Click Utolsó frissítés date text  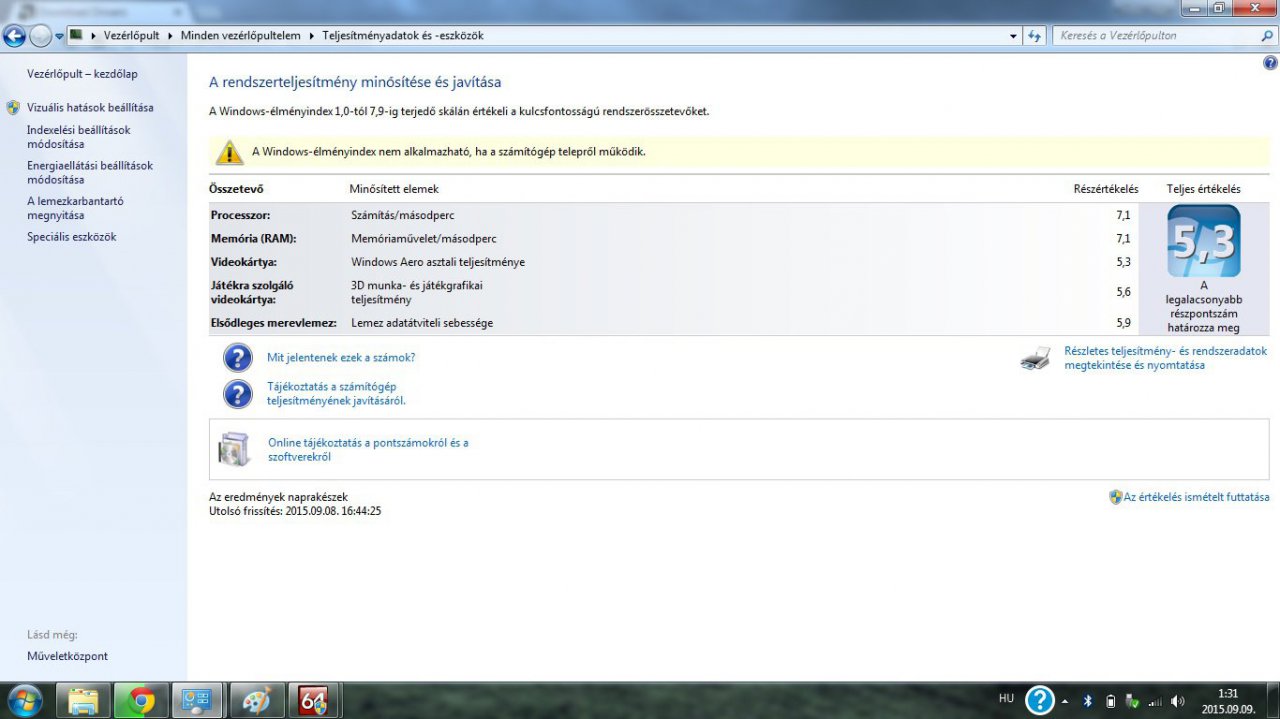[295, 511]
